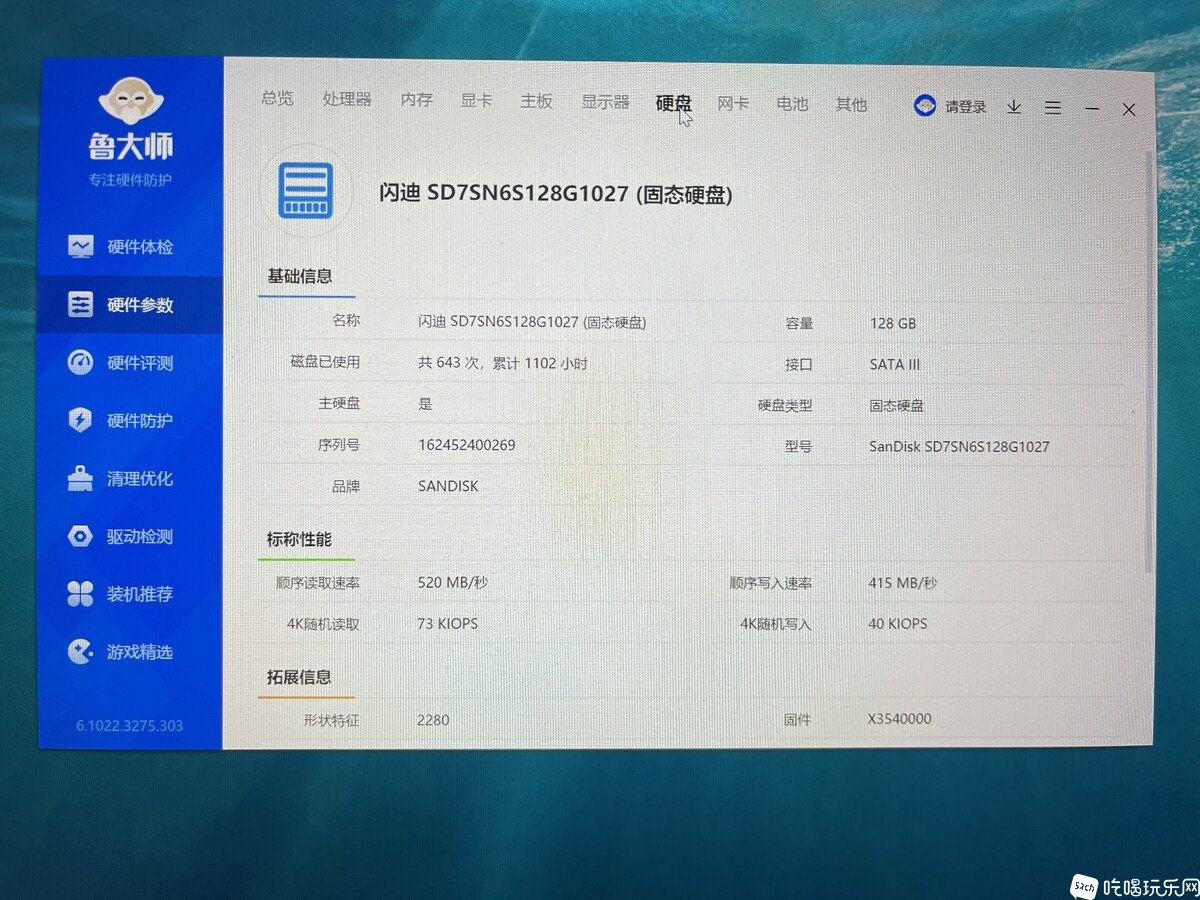Screen dimensions: 1200x900
Task: Click the usage value 共 643 次，累计 1102 小时
Action: tap(503, 363)
